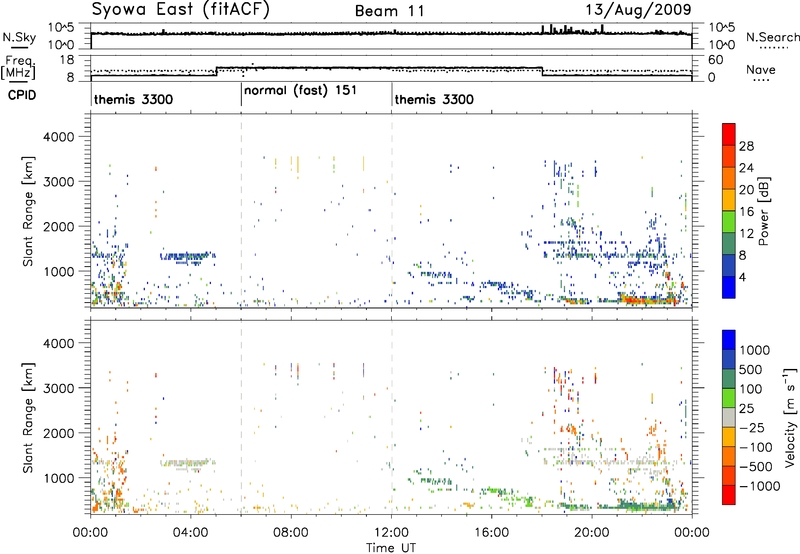Click the '18' frequency axis label
The image size is (800, 554).
coord(66,60)
